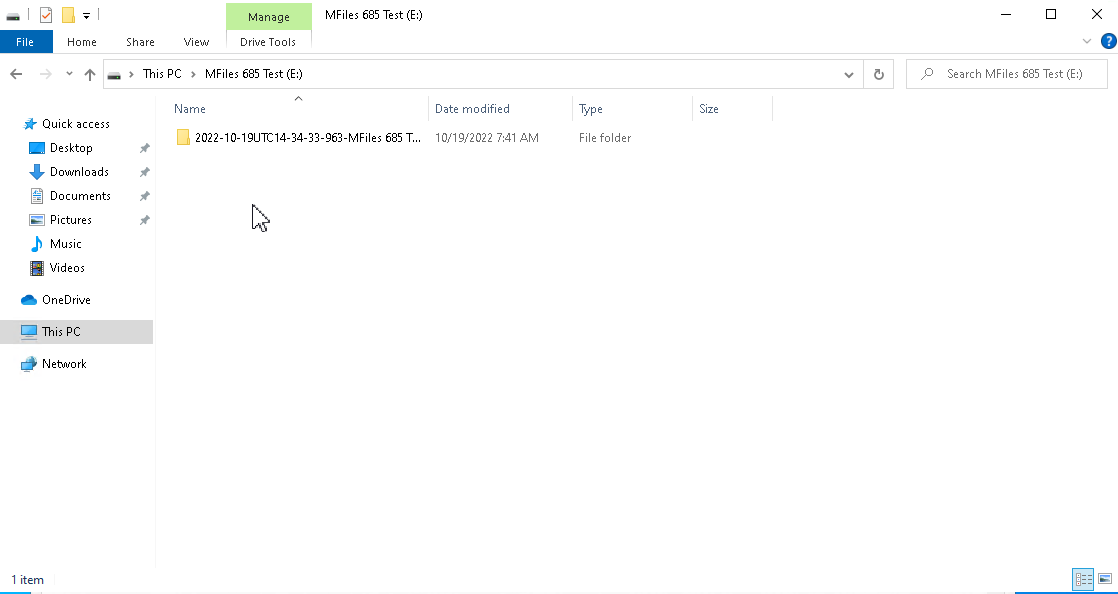Click the Search MFiles 685 Test field
Image resolution: width=1118 pixels, height=594 pixels.
point(1007,74)
